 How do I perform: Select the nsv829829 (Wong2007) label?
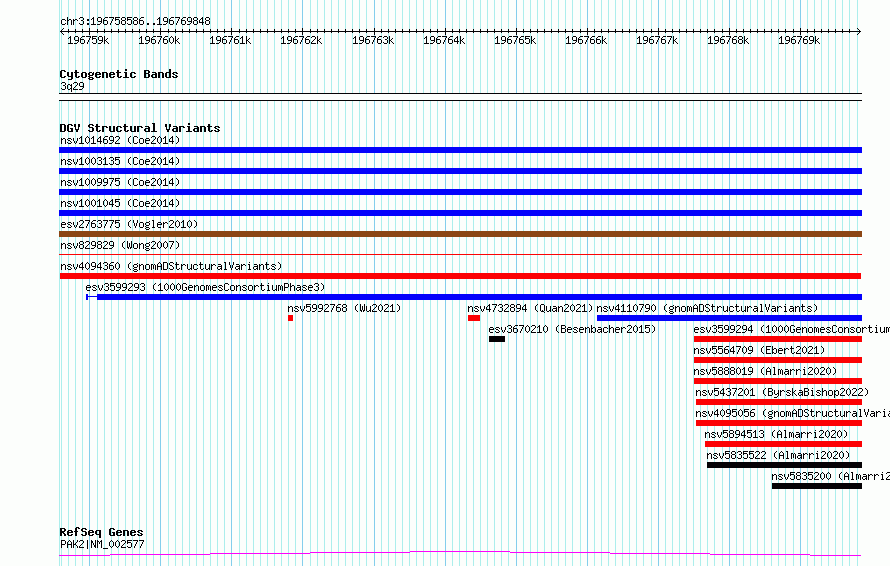pos(120,245)
